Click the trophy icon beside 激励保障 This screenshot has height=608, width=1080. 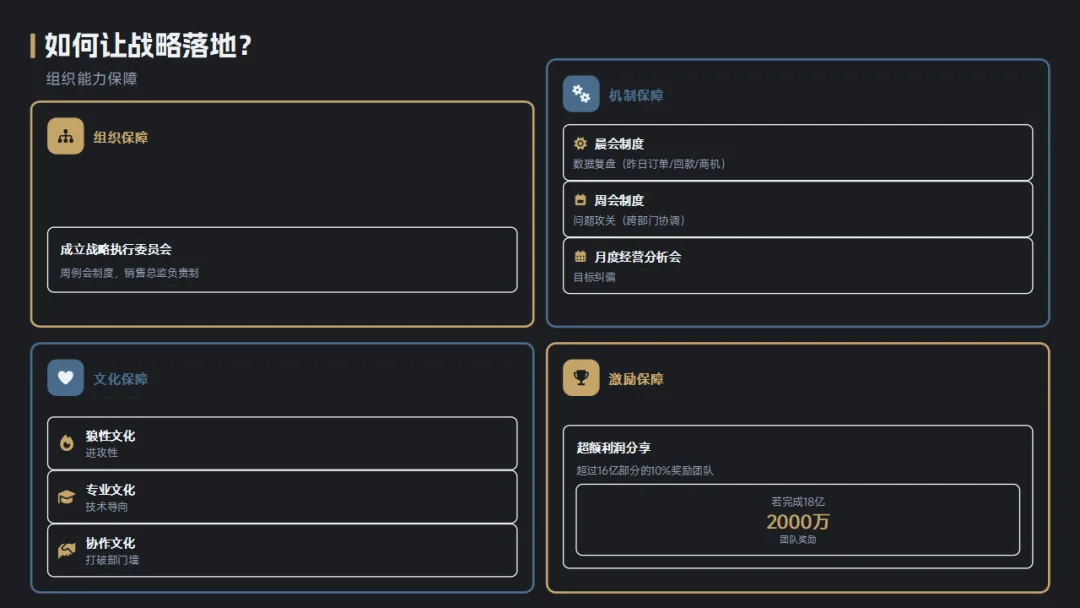581,378
